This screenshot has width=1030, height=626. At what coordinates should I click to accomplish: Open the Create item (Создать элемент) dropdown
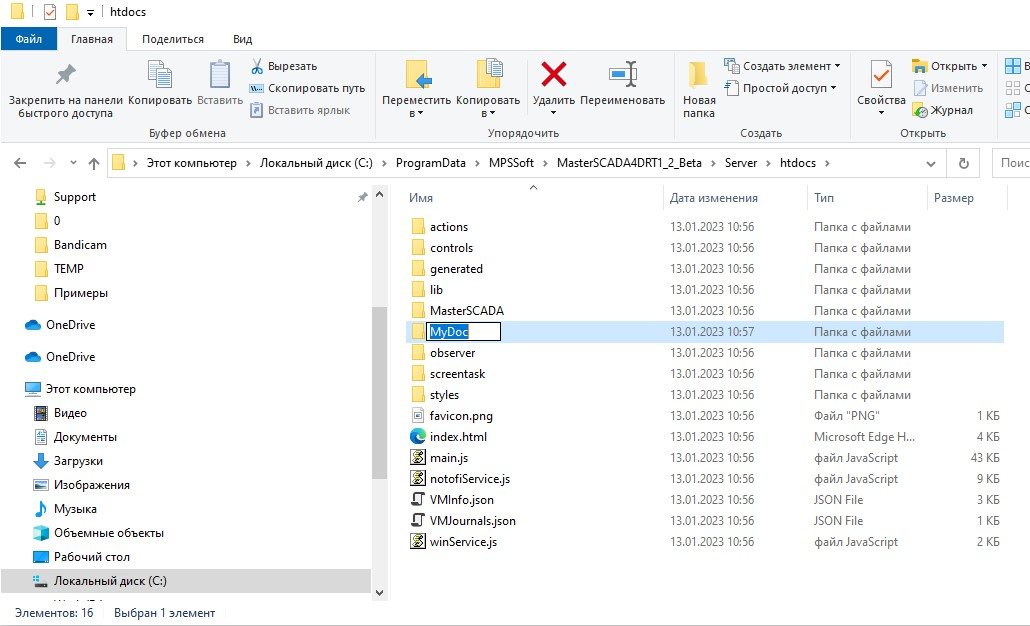782,66
